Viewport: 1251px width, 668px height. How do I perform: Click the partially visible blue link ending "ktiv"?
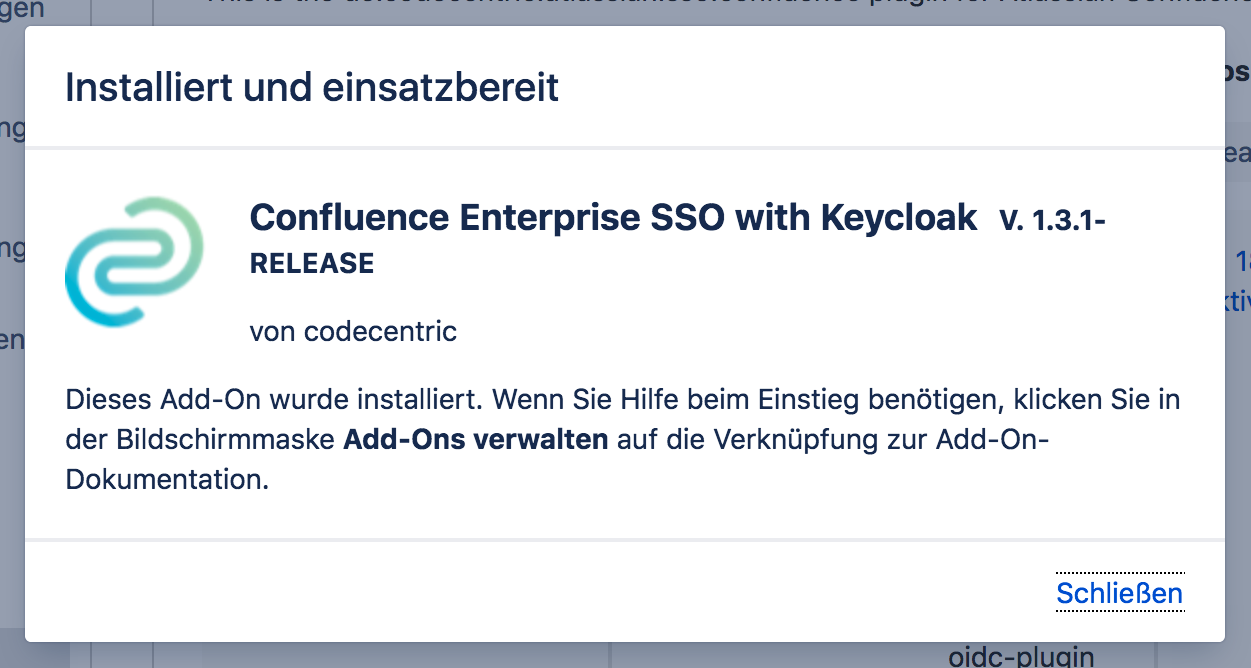point(1240,296)
